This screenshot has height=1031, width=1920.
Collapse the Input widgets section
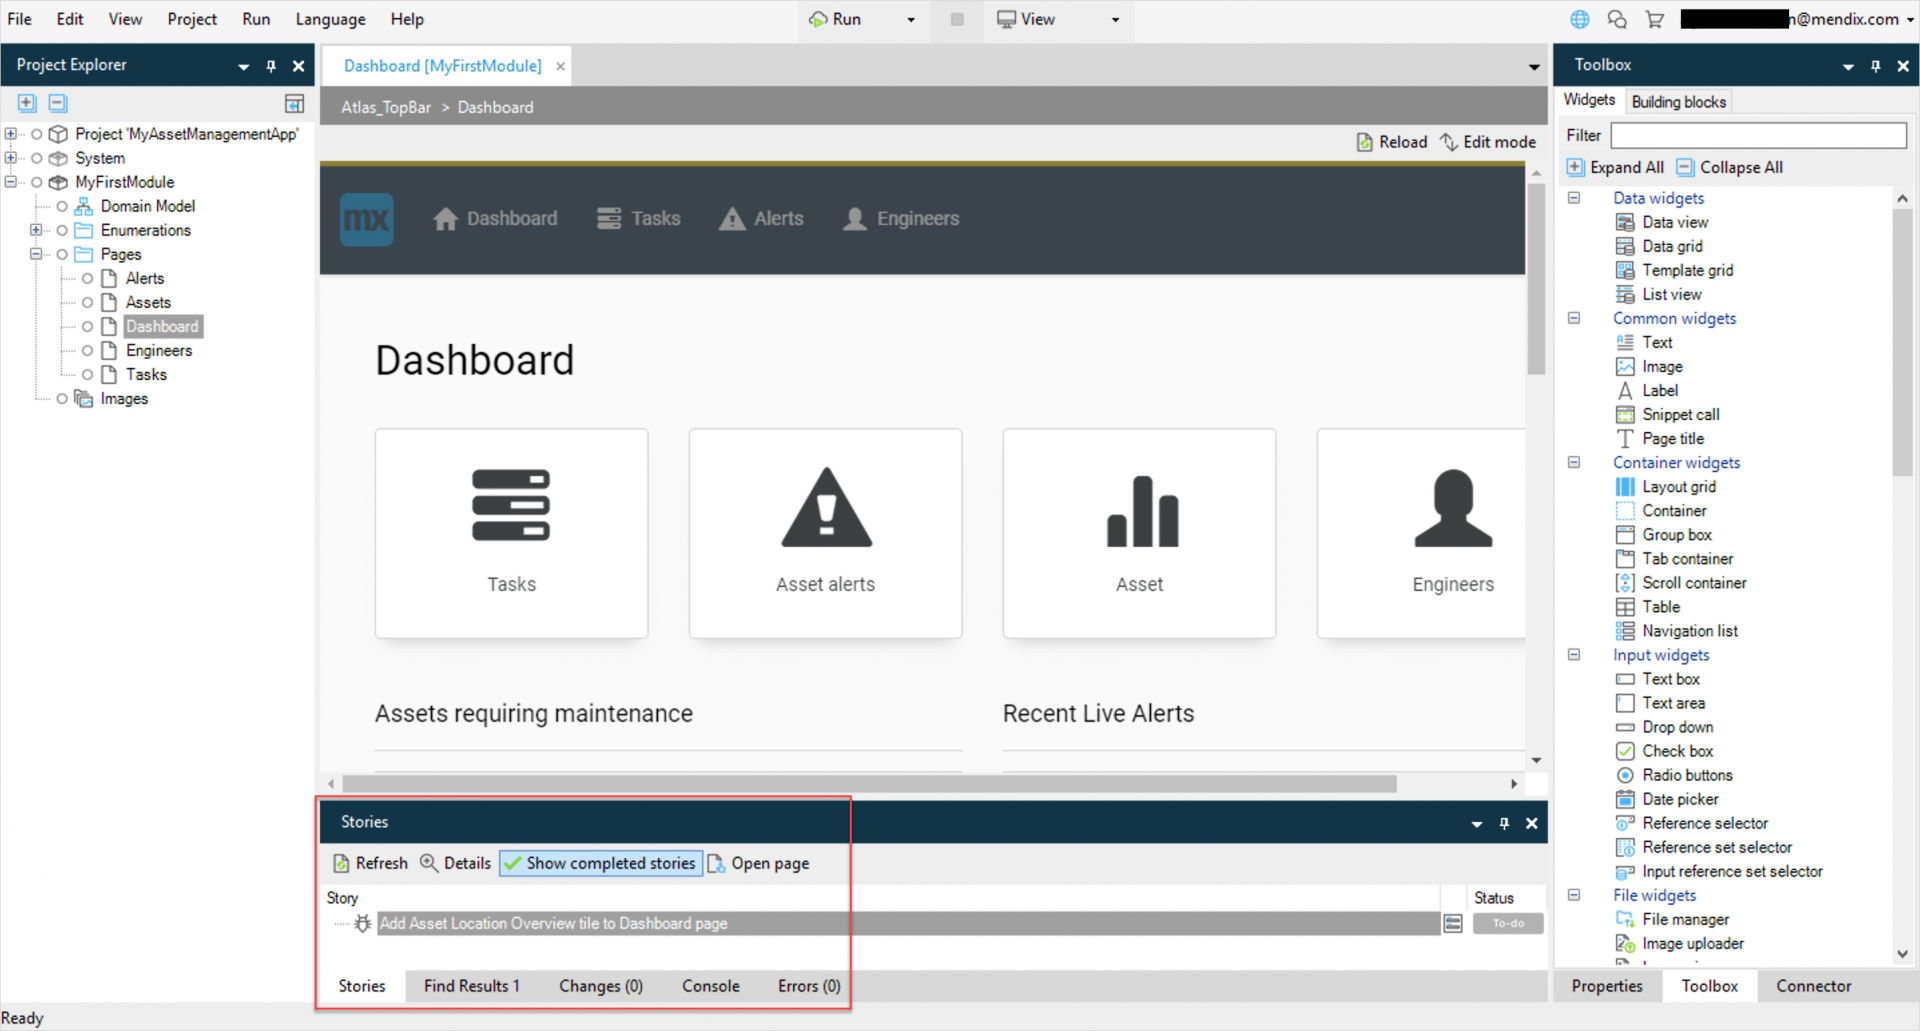point(1575,655)
